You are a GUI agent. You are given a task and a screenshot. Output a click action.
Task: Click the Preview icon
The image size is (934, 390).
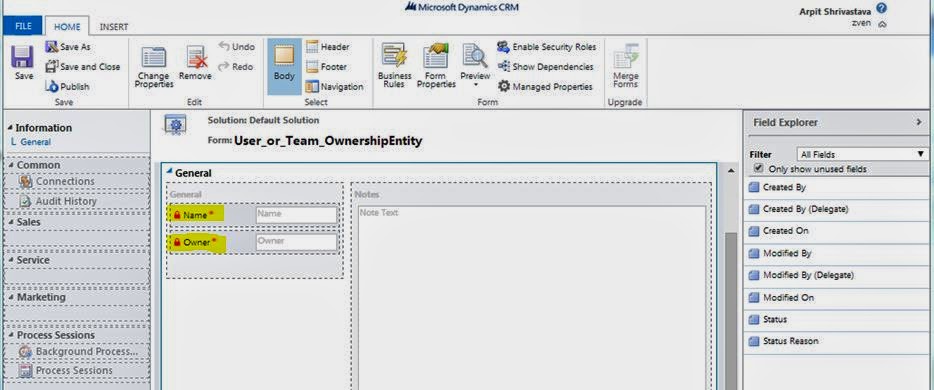point(475,55)
